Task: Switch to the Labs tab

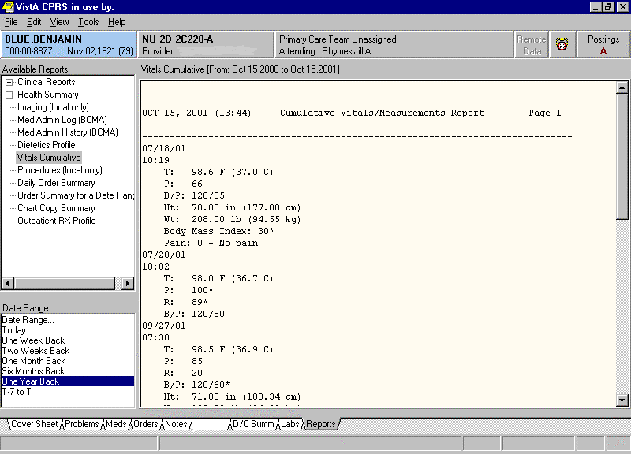Action: 290,424
